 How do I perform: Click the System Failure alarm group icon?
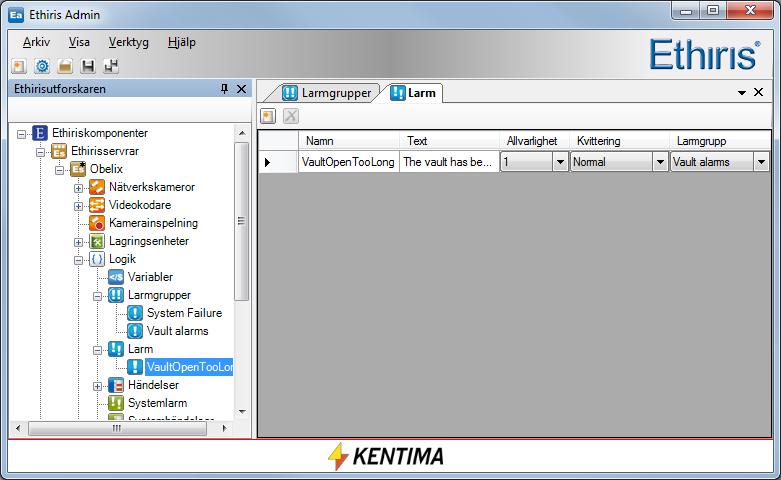[134, 313]
